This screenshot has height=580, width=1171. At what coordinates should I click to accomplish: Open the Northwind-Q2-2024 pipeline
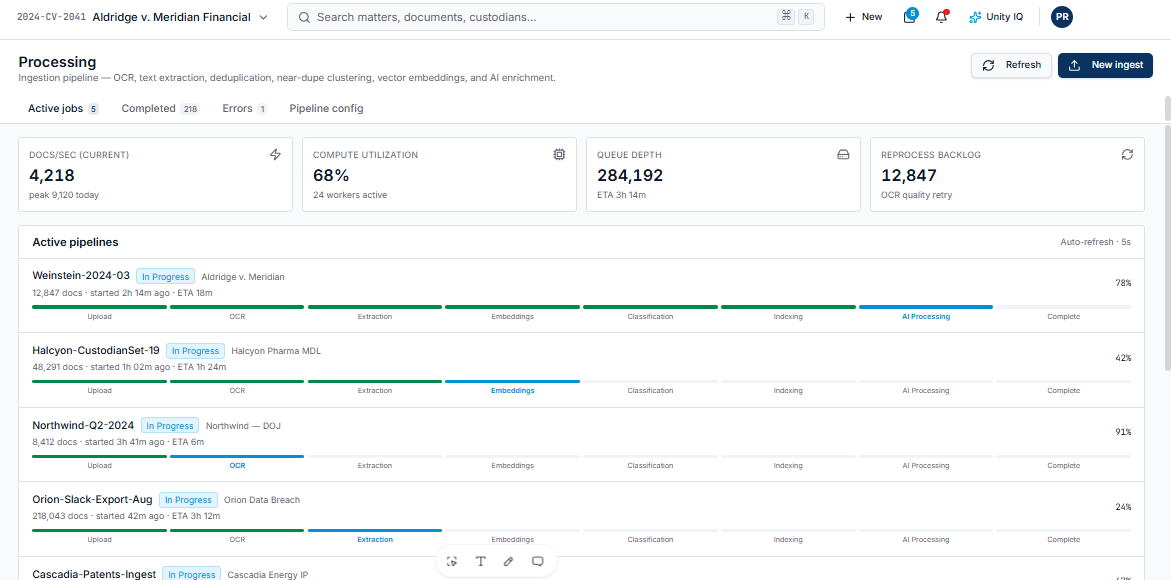[x=83, y=425]
